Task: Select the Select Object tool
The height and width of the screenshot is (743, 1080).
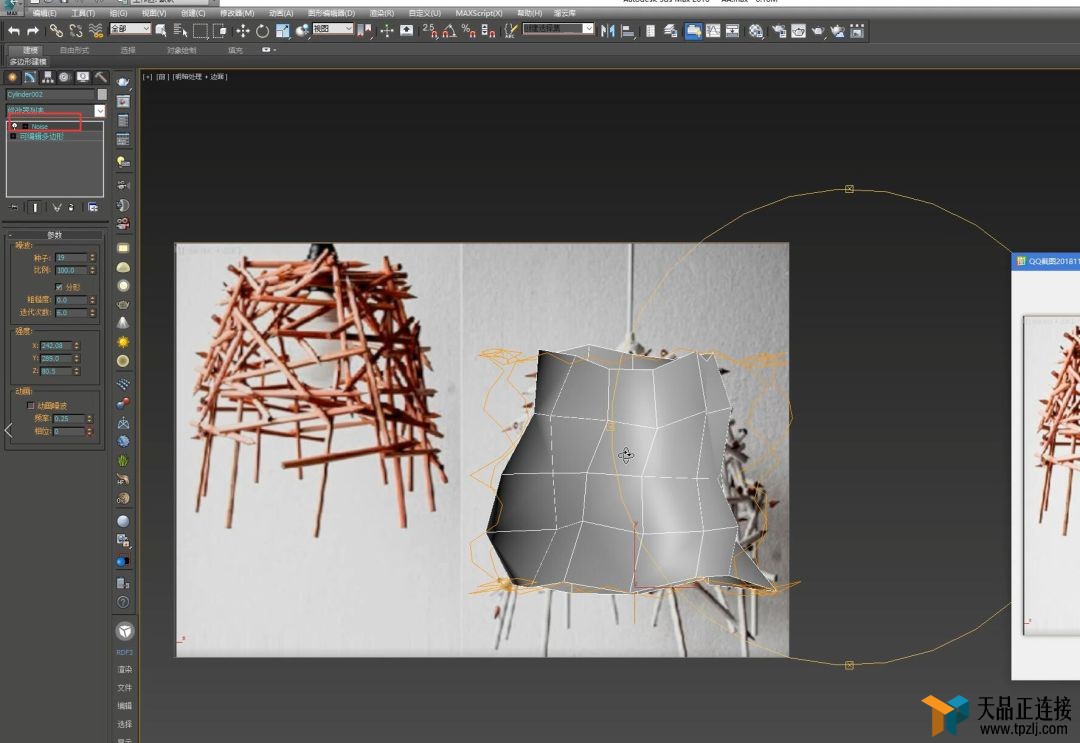Action: [161, 30]
